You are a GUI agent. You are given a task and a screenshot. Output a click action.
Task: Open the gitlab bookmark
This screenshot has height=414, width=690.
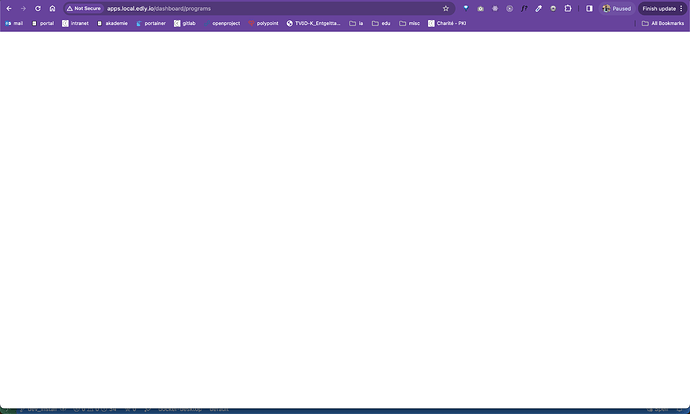point(185,23)
